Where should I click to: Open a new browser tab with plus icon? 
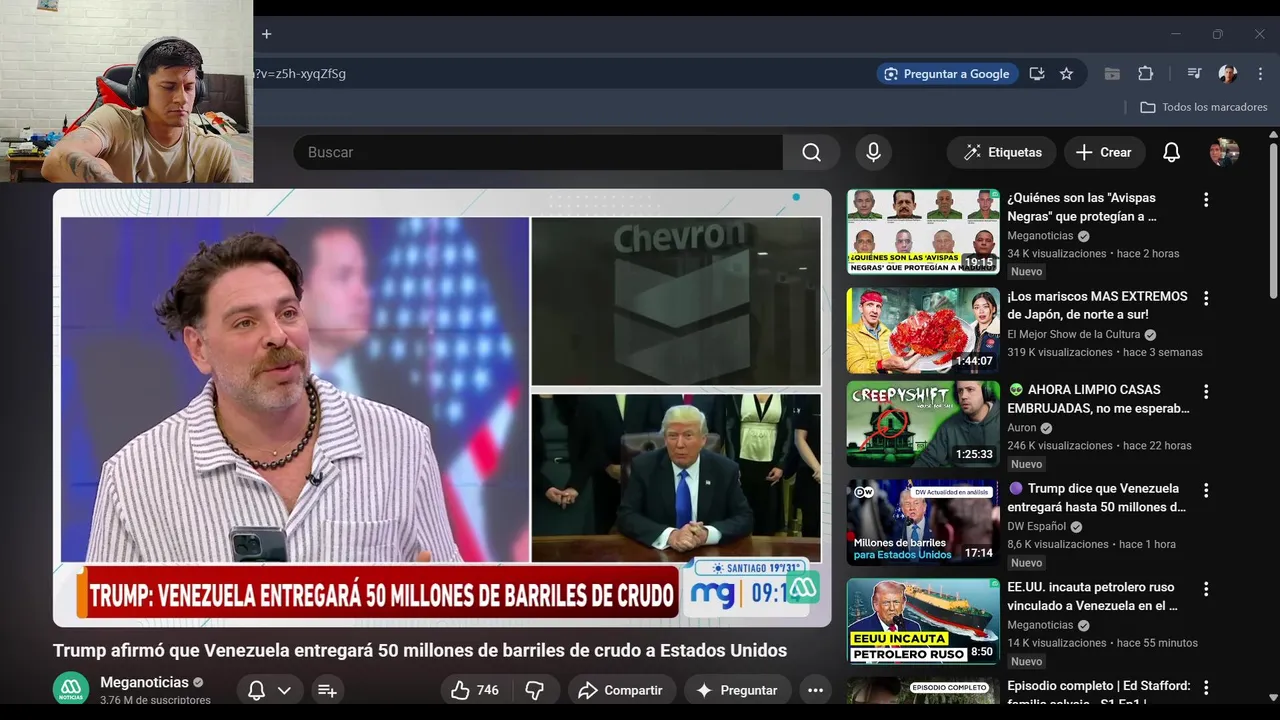[266, 34]
